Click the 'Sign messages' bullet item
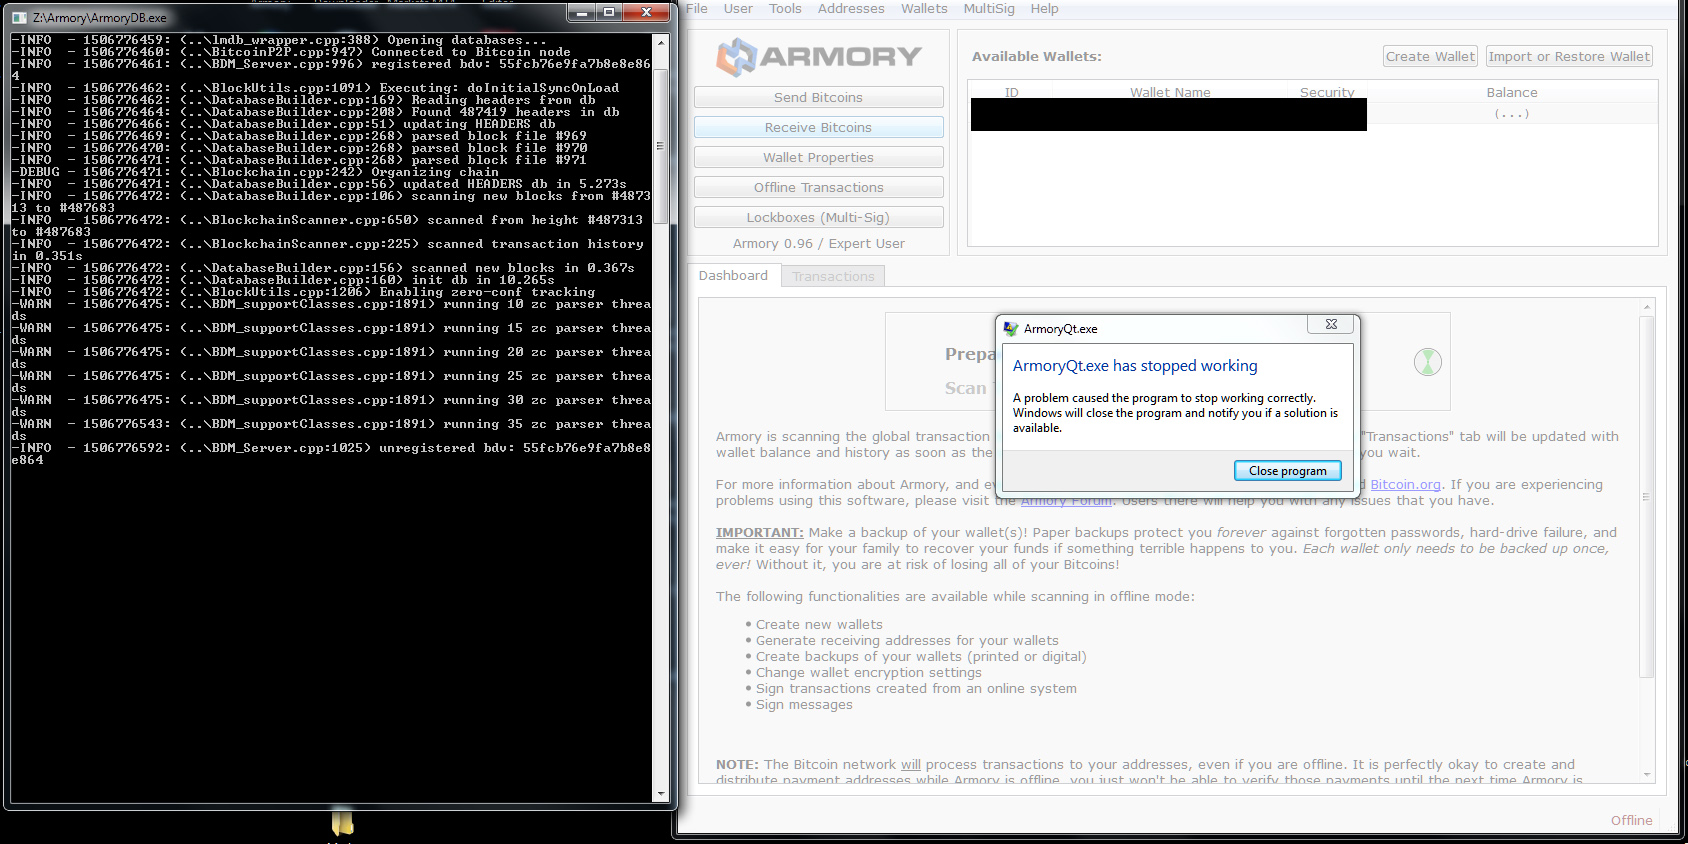The image size is (1688, 844). [x=804, y=704]
